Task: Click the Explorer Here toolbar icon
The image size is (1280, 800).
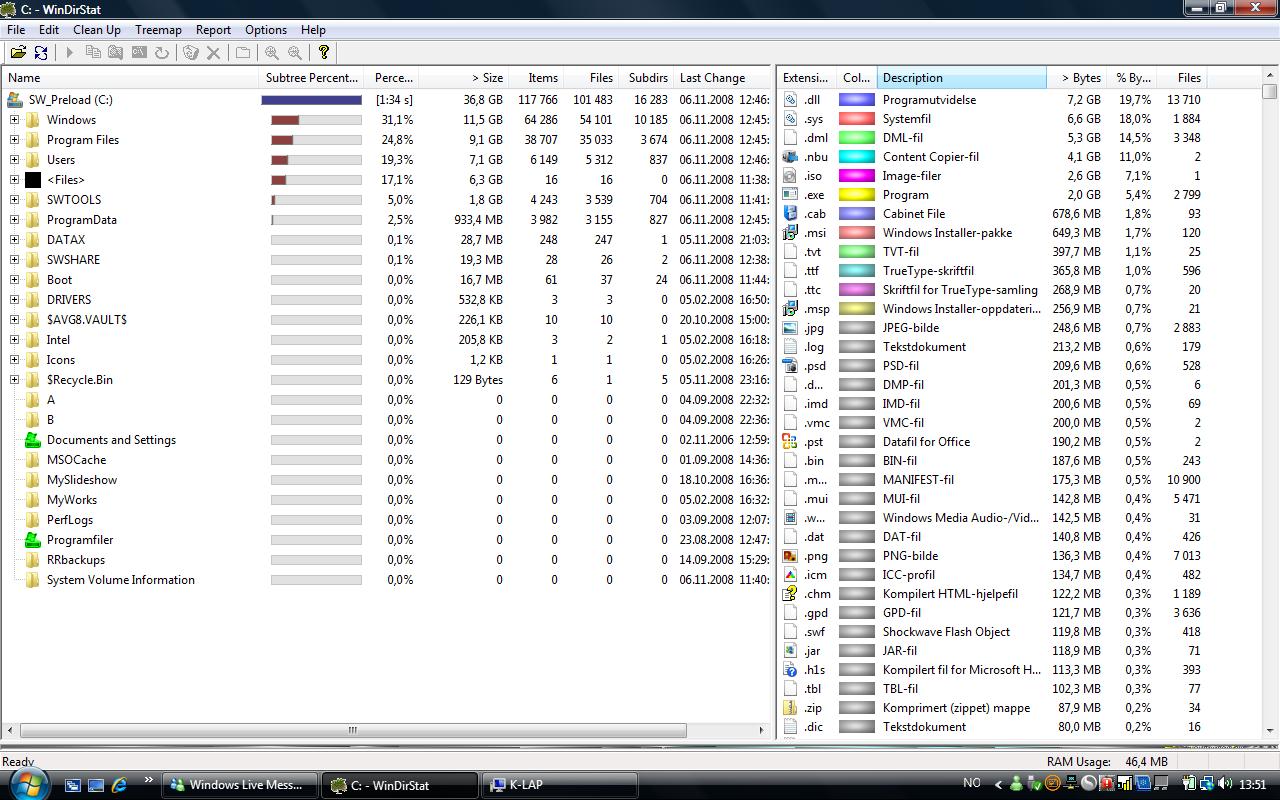Action: pyautogui.click(x=116, y=53)
